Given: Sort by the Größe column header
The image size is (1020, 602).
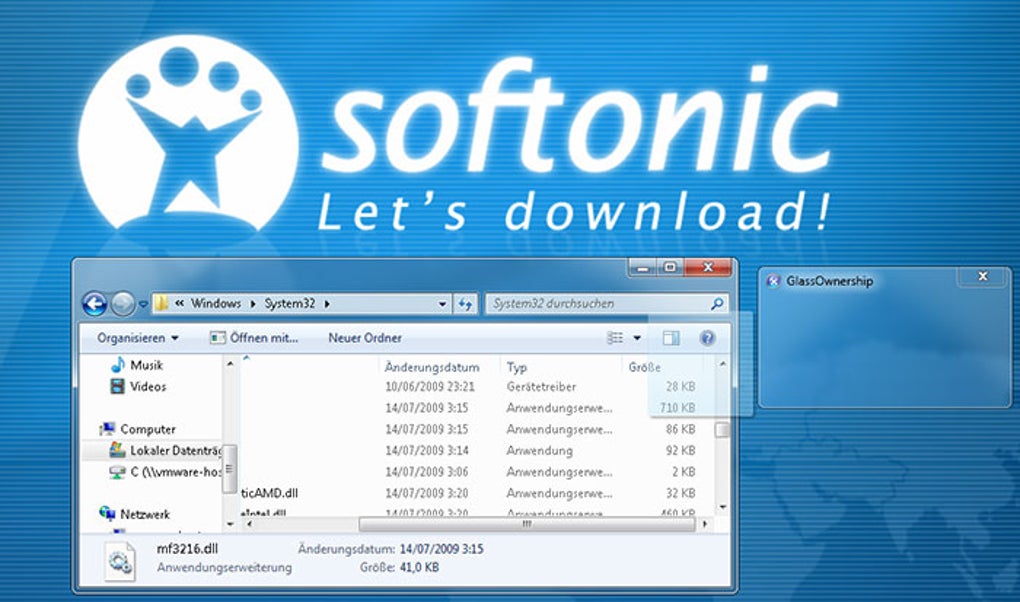Looking at the screenshot, I should 645,367.
